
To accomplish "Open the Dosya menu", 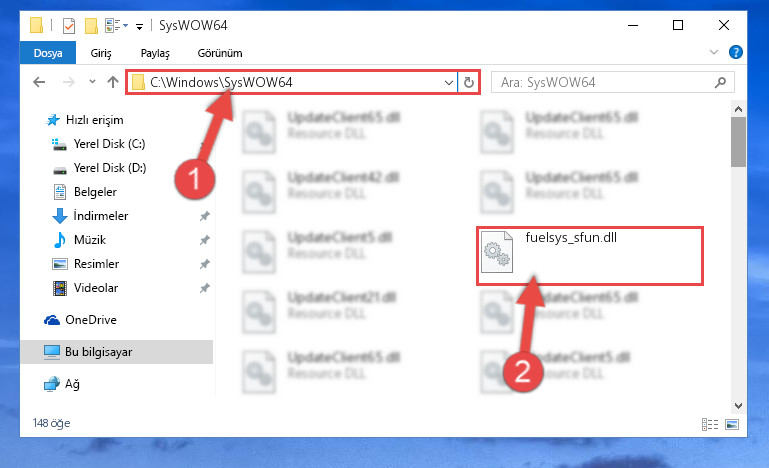I will pos(48,53).
